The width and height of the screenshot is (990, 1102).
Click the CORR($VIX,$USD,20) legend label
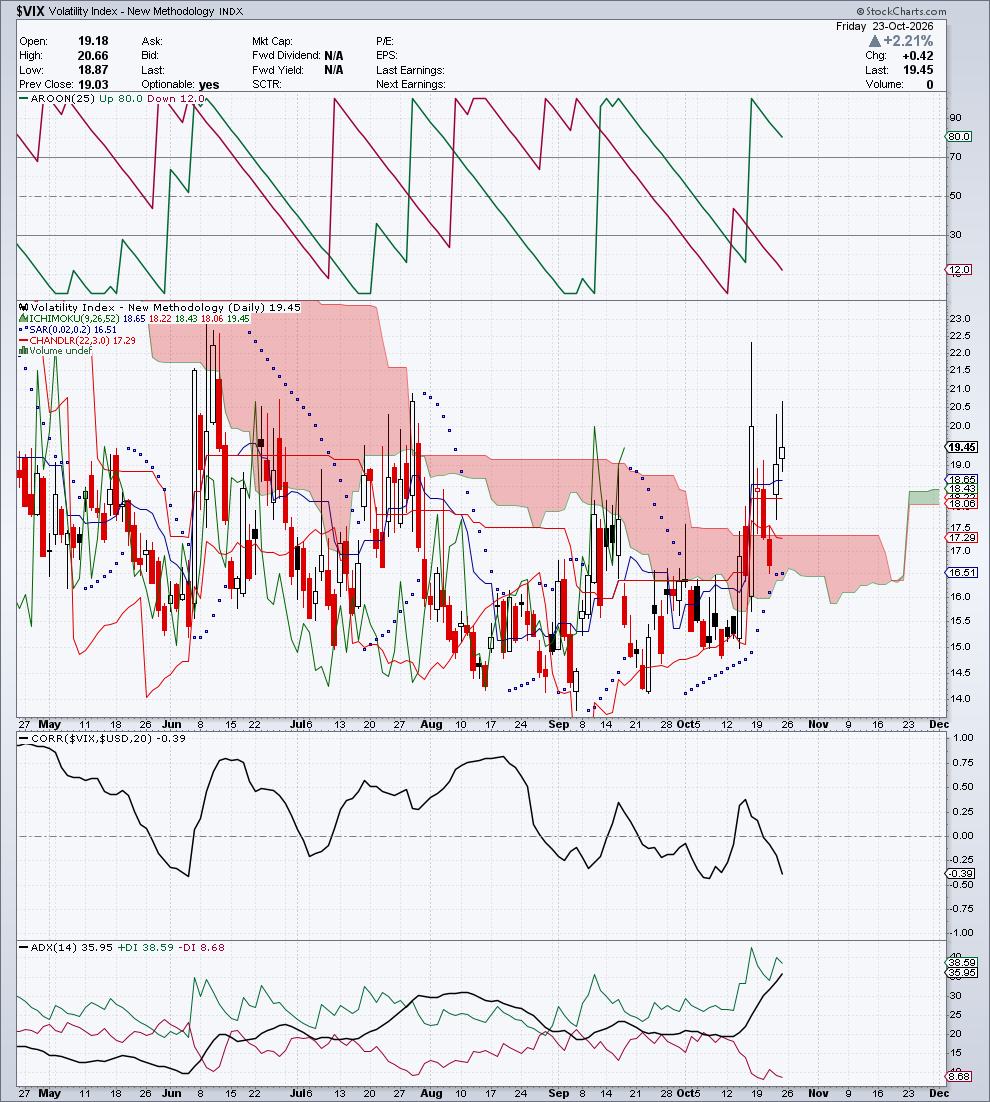pyautogui.click(x=91, y=739)
